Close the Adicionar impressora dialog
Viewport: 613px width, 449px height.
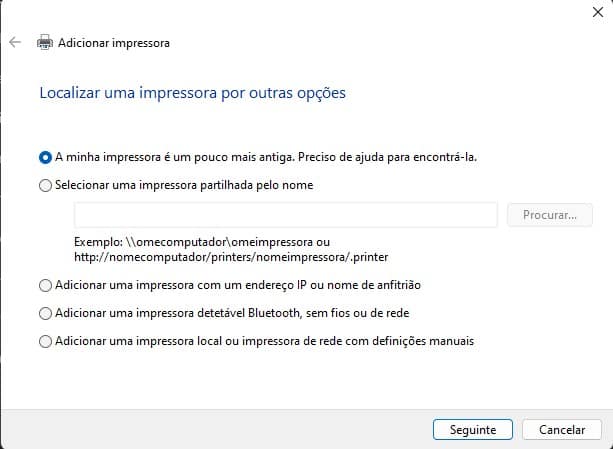598,12
